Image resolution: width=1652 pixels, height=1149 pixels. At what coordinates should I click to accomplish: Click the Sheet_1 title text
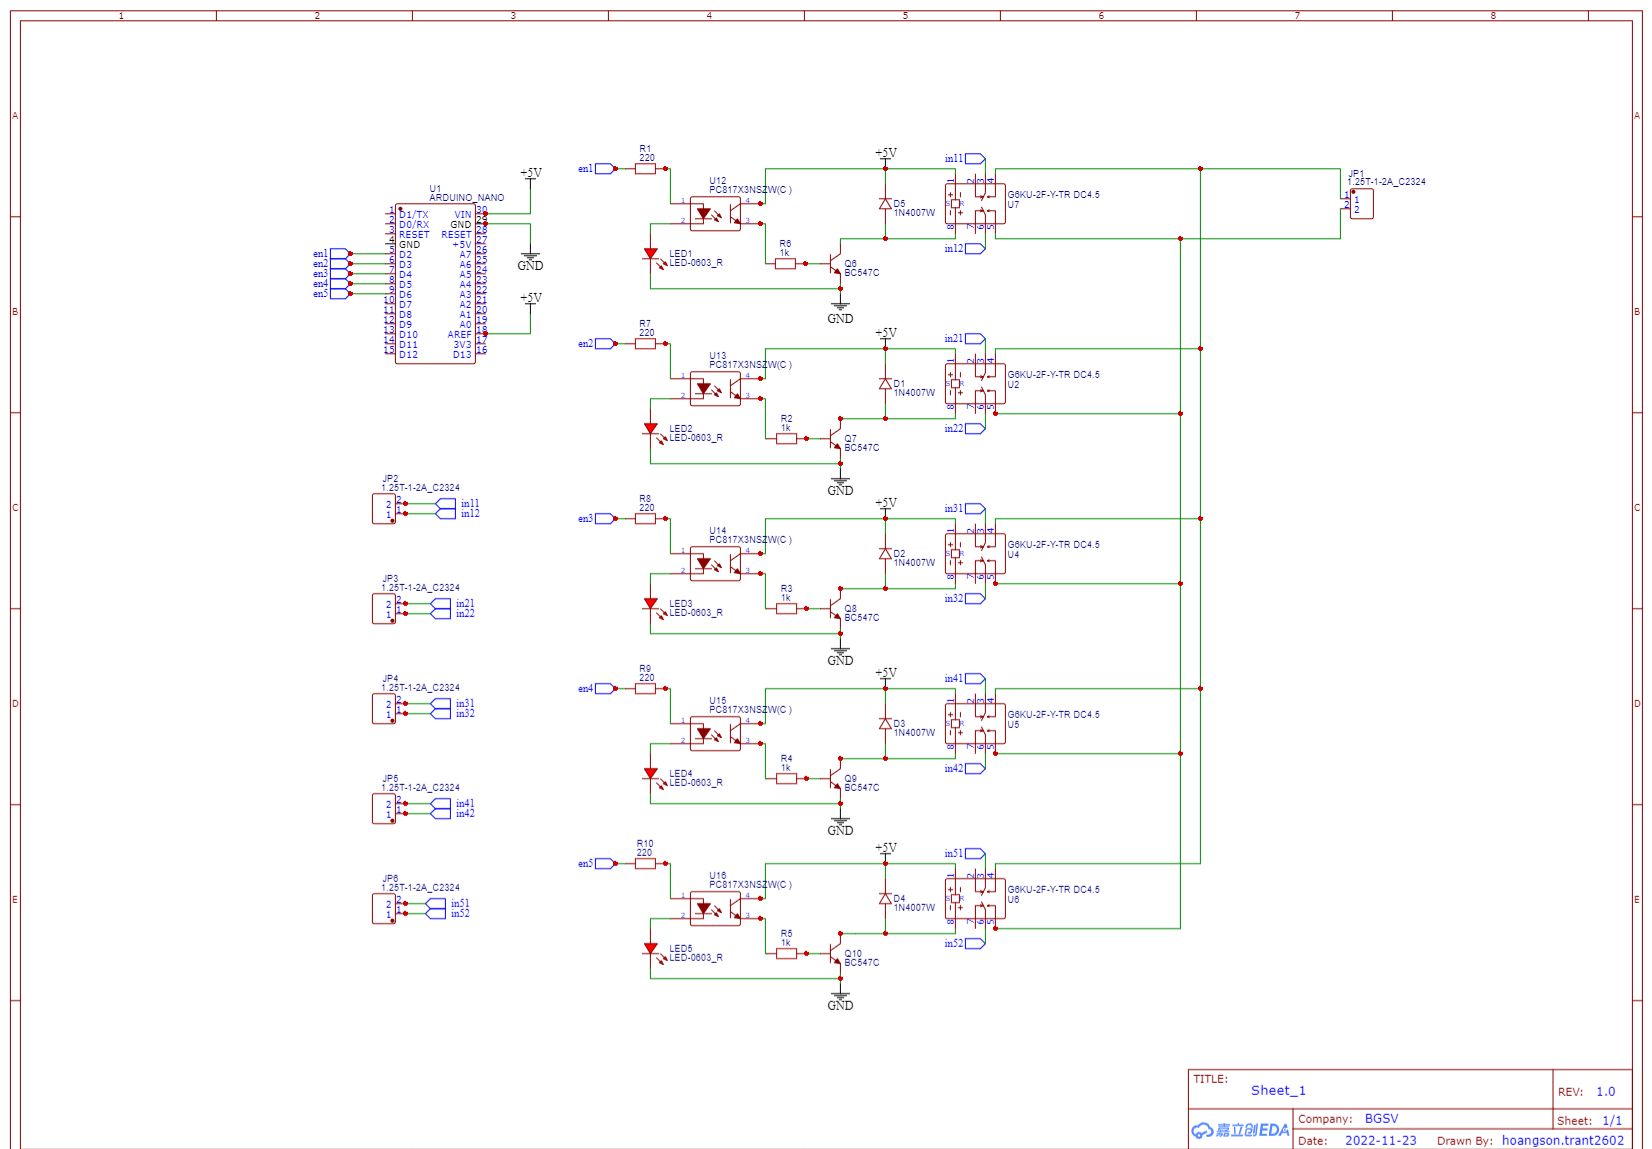click(x=1278, y=1090)
